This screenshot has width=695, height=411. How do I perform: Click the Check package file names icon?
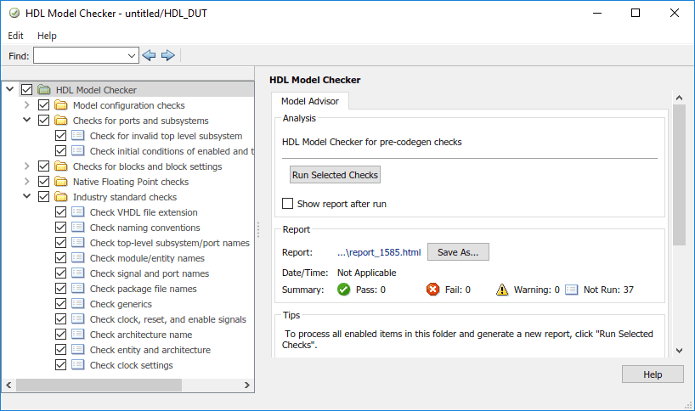(x=78, y=289)
